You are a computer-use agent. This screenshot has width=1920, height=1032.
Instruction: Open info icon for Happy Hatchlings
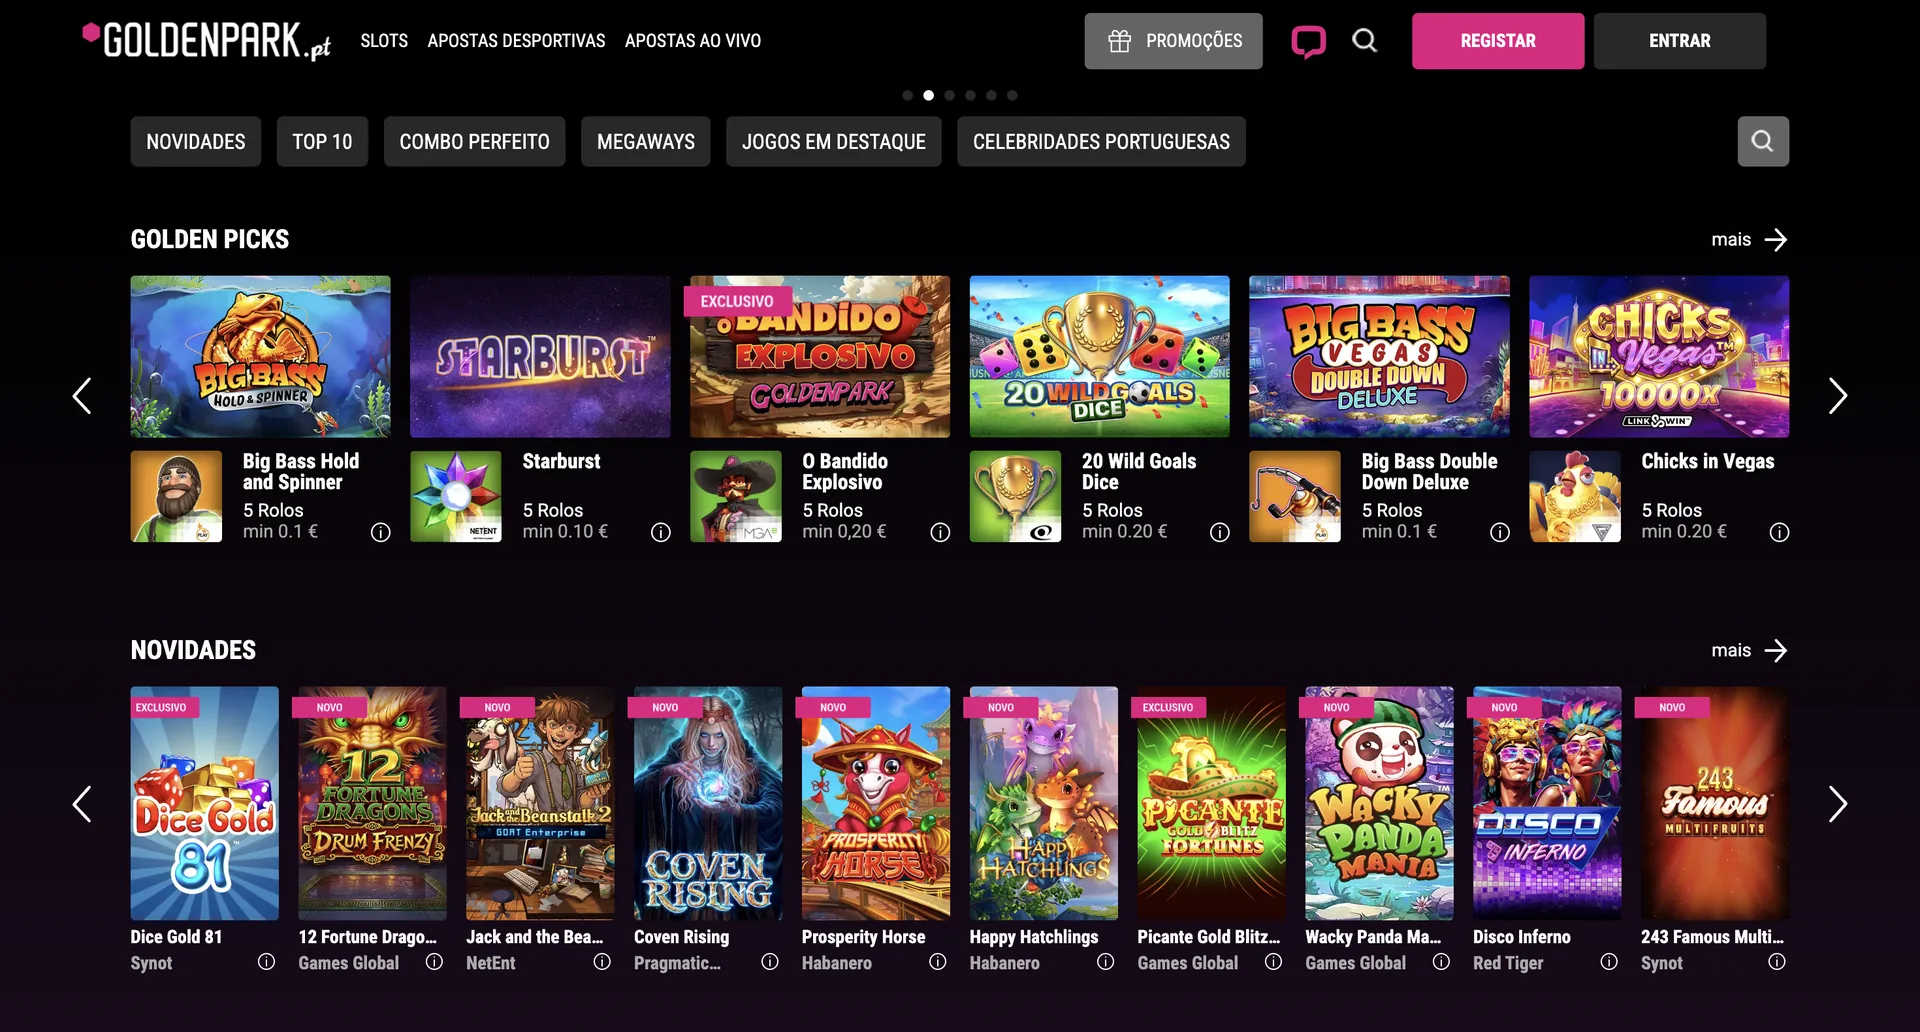click(1106, 962)
